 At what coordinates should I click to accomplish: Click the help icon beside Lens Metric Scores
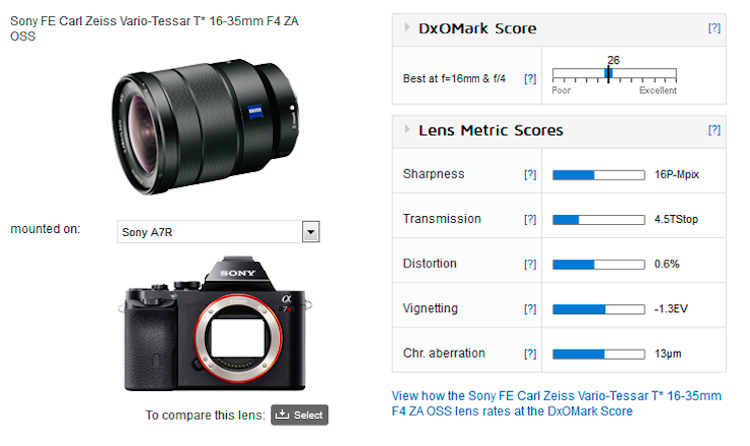coord(714,130)
